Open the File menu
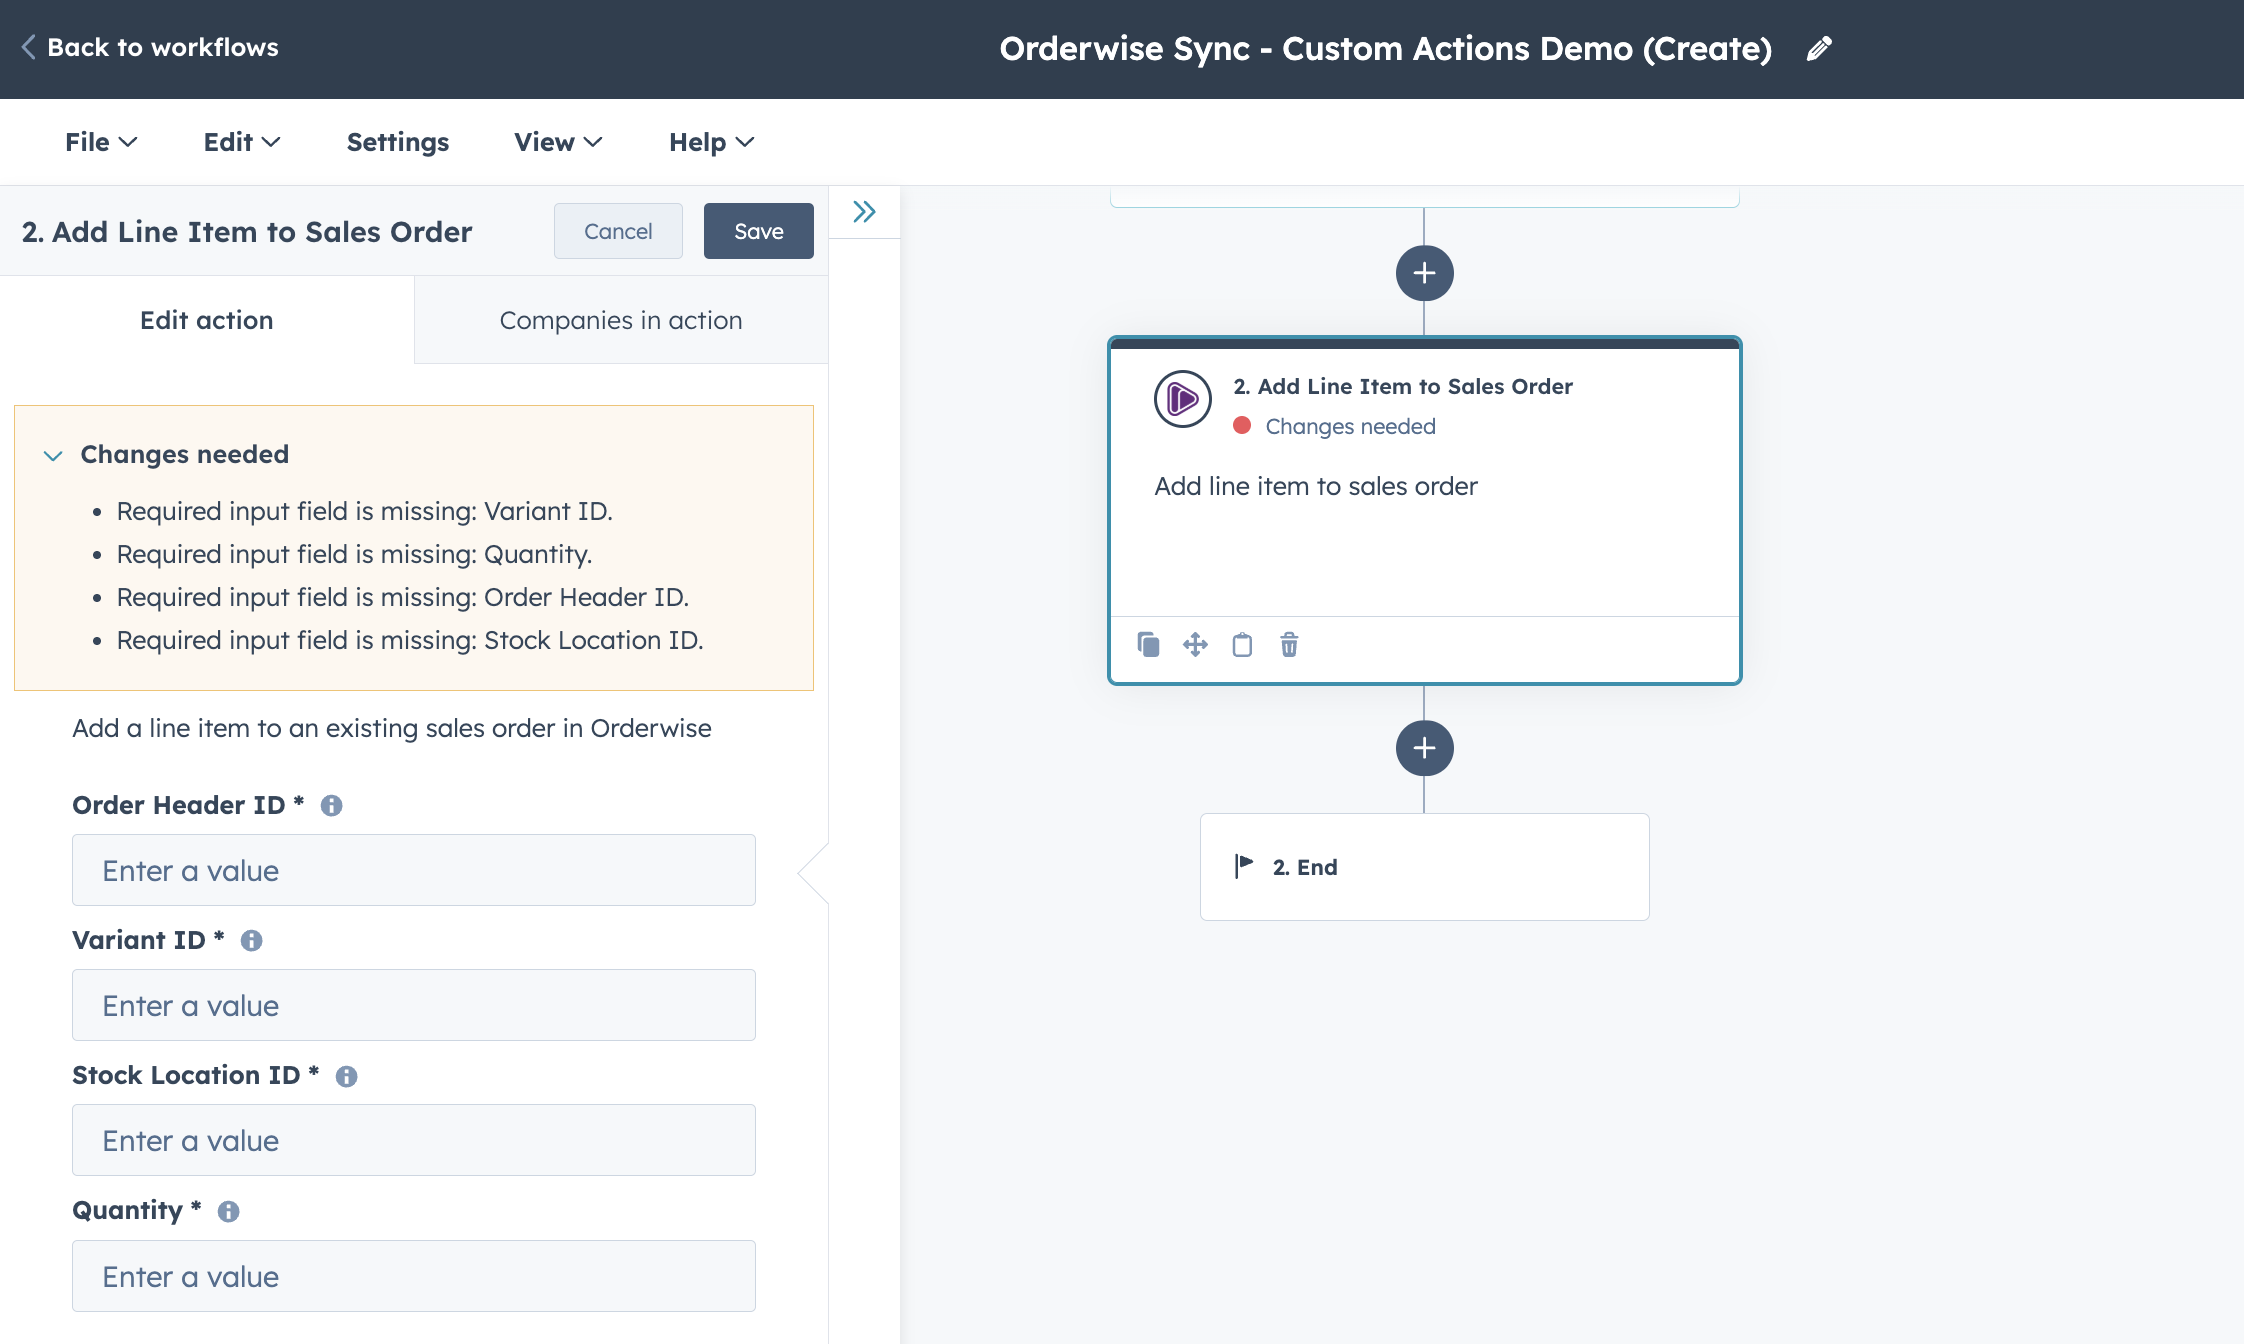 click(100, 142)
